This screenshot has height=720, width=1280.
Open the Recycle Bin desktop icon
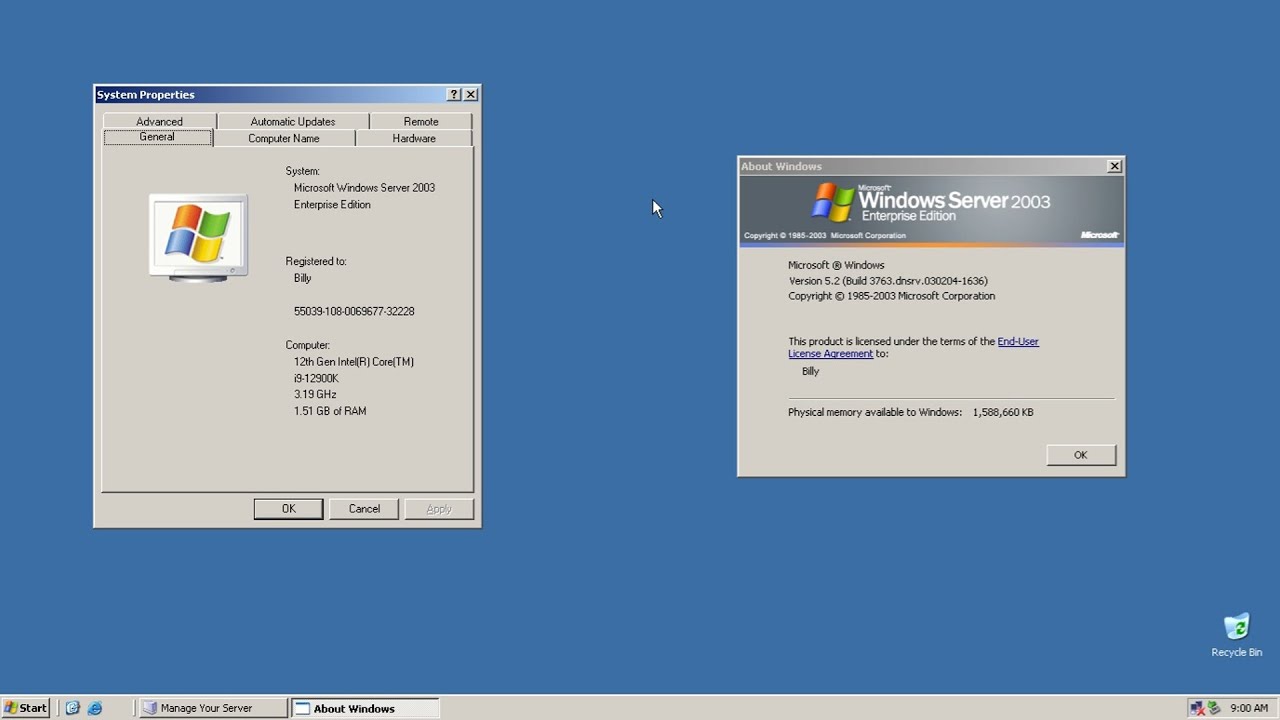point(1237,635)
